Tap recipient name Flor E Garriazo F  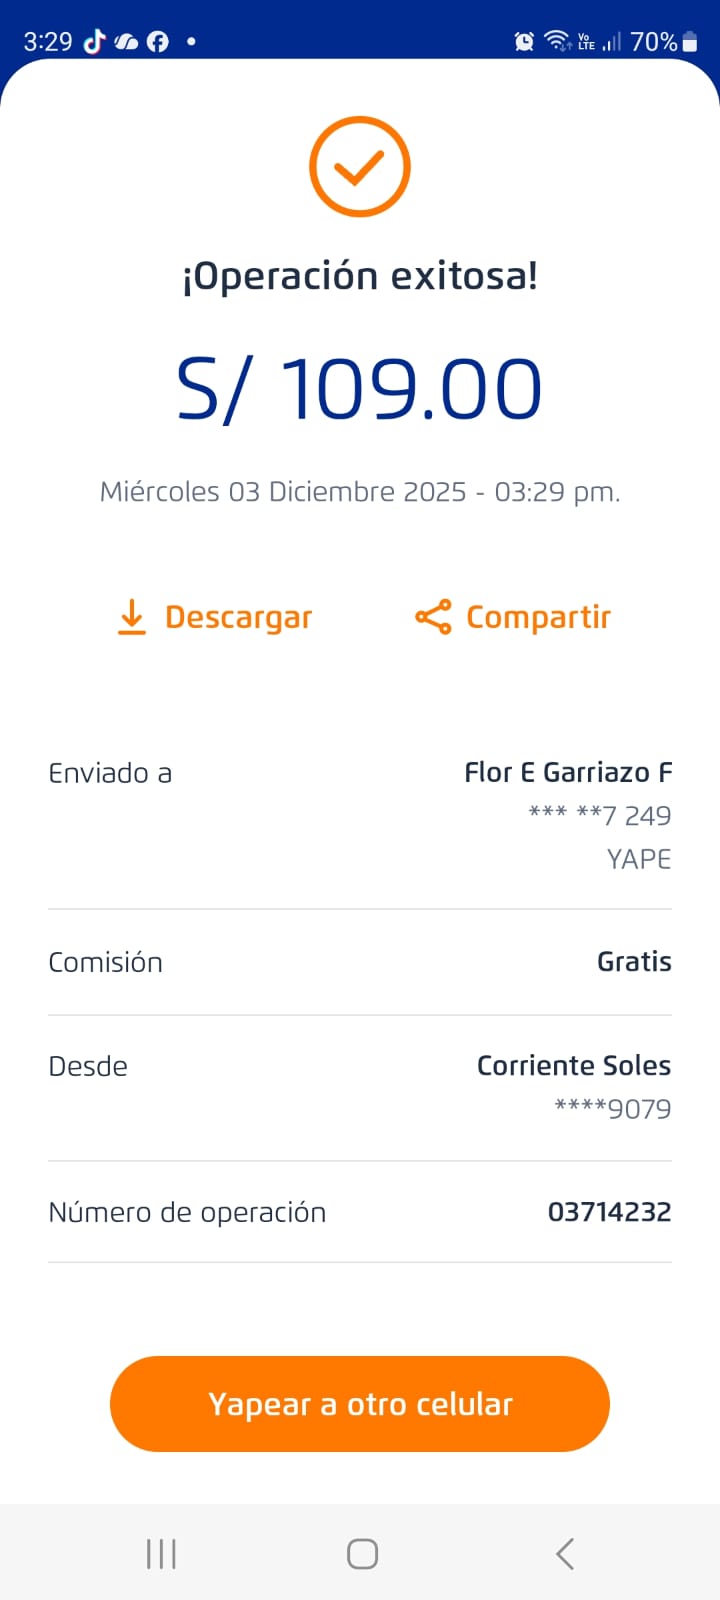click(568, 772)
